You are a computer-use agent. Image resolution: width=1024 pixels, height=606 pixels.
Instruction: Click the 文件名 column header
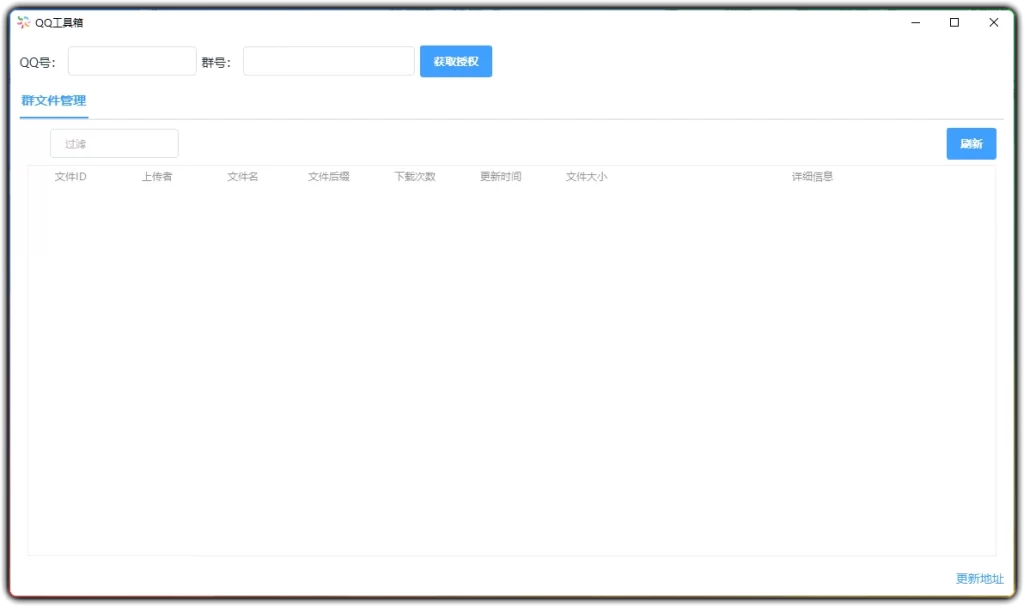241,175
